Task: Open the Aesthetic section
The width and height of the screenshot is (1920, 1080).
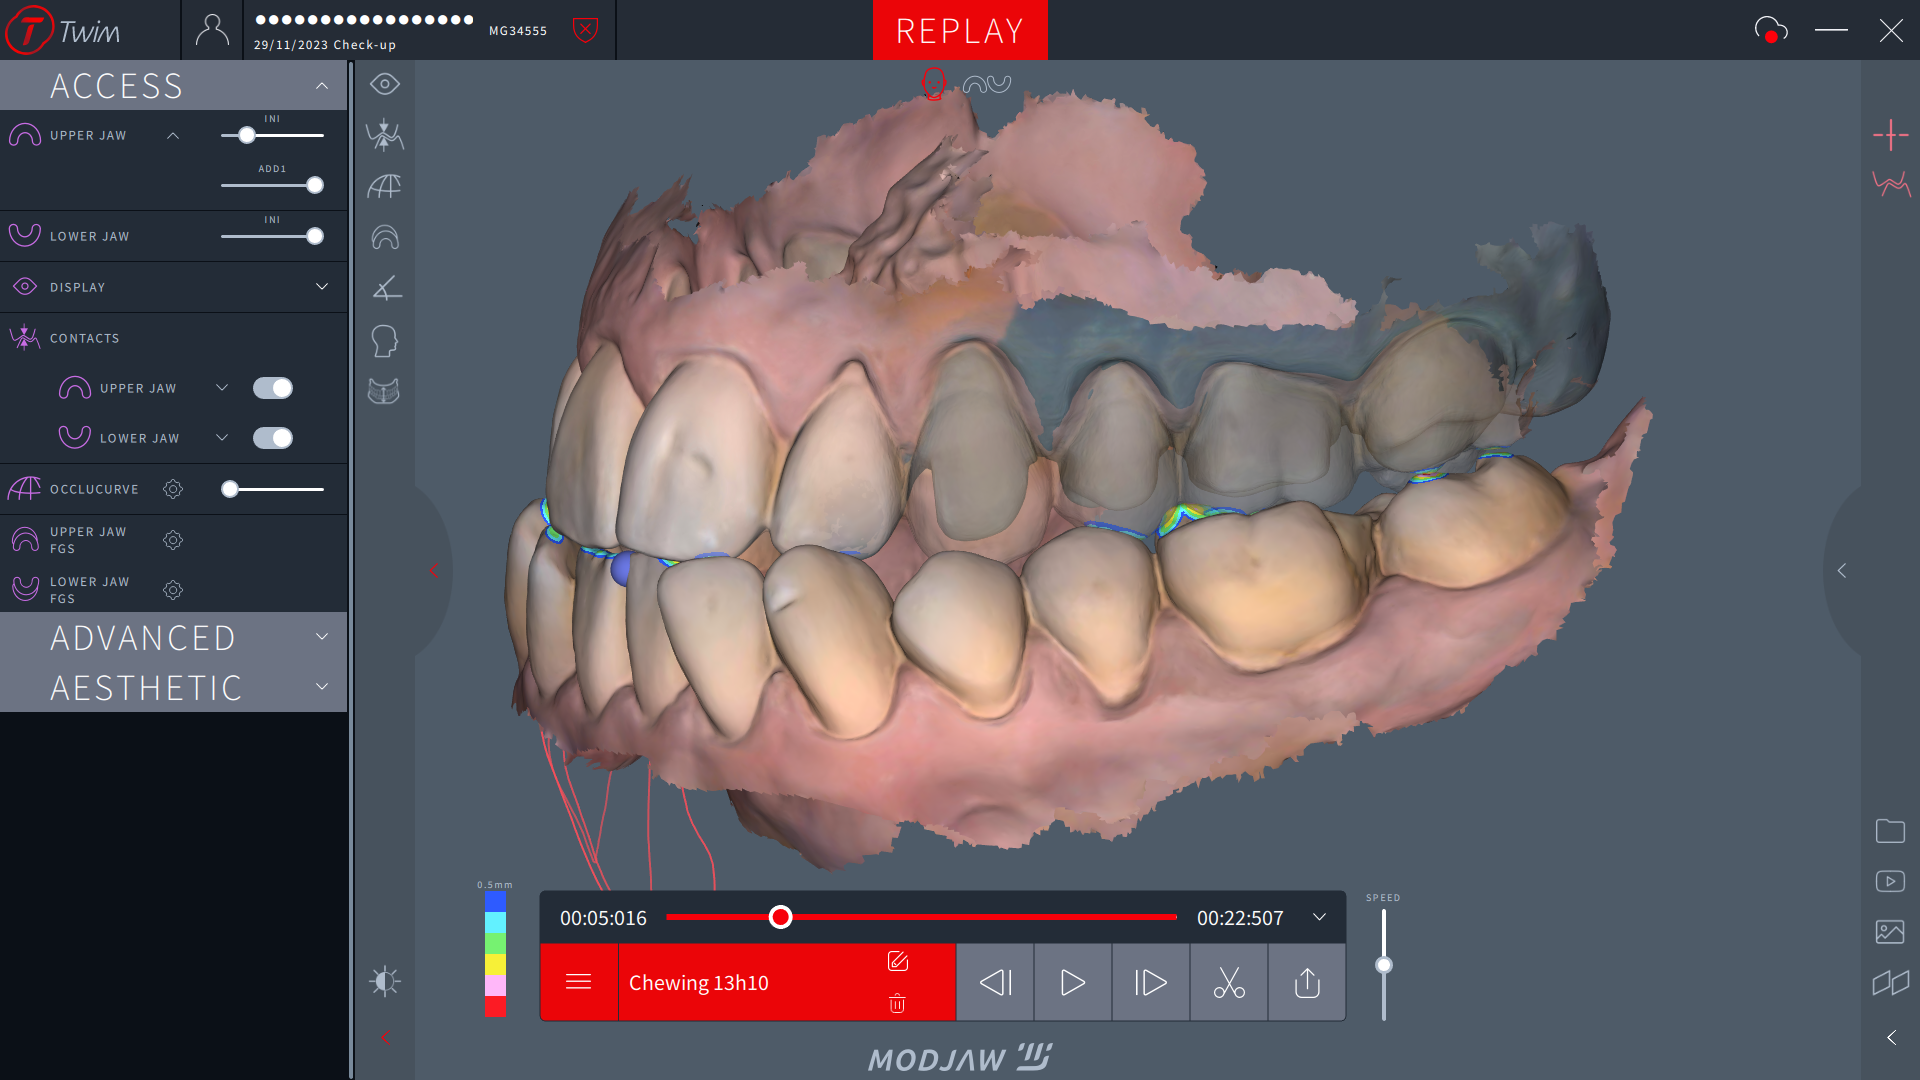Action: [322, 687]
